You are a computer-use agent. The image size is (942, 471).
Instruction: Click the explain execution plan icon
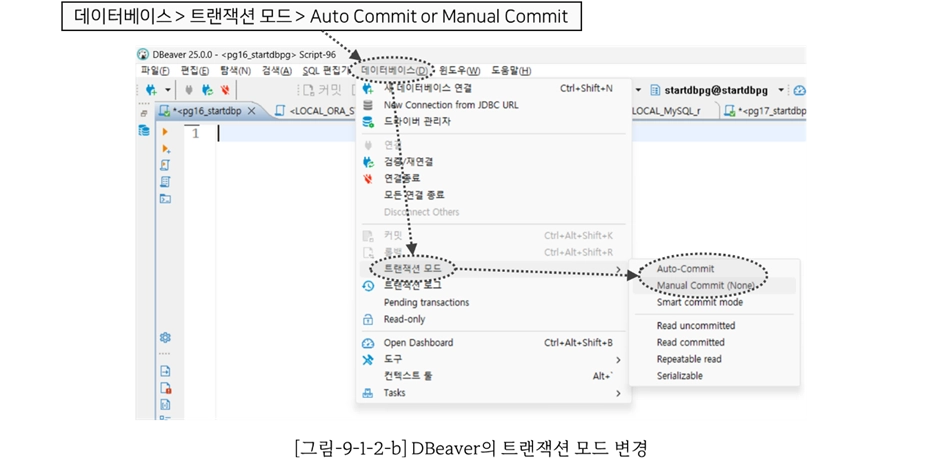(166, 181)
